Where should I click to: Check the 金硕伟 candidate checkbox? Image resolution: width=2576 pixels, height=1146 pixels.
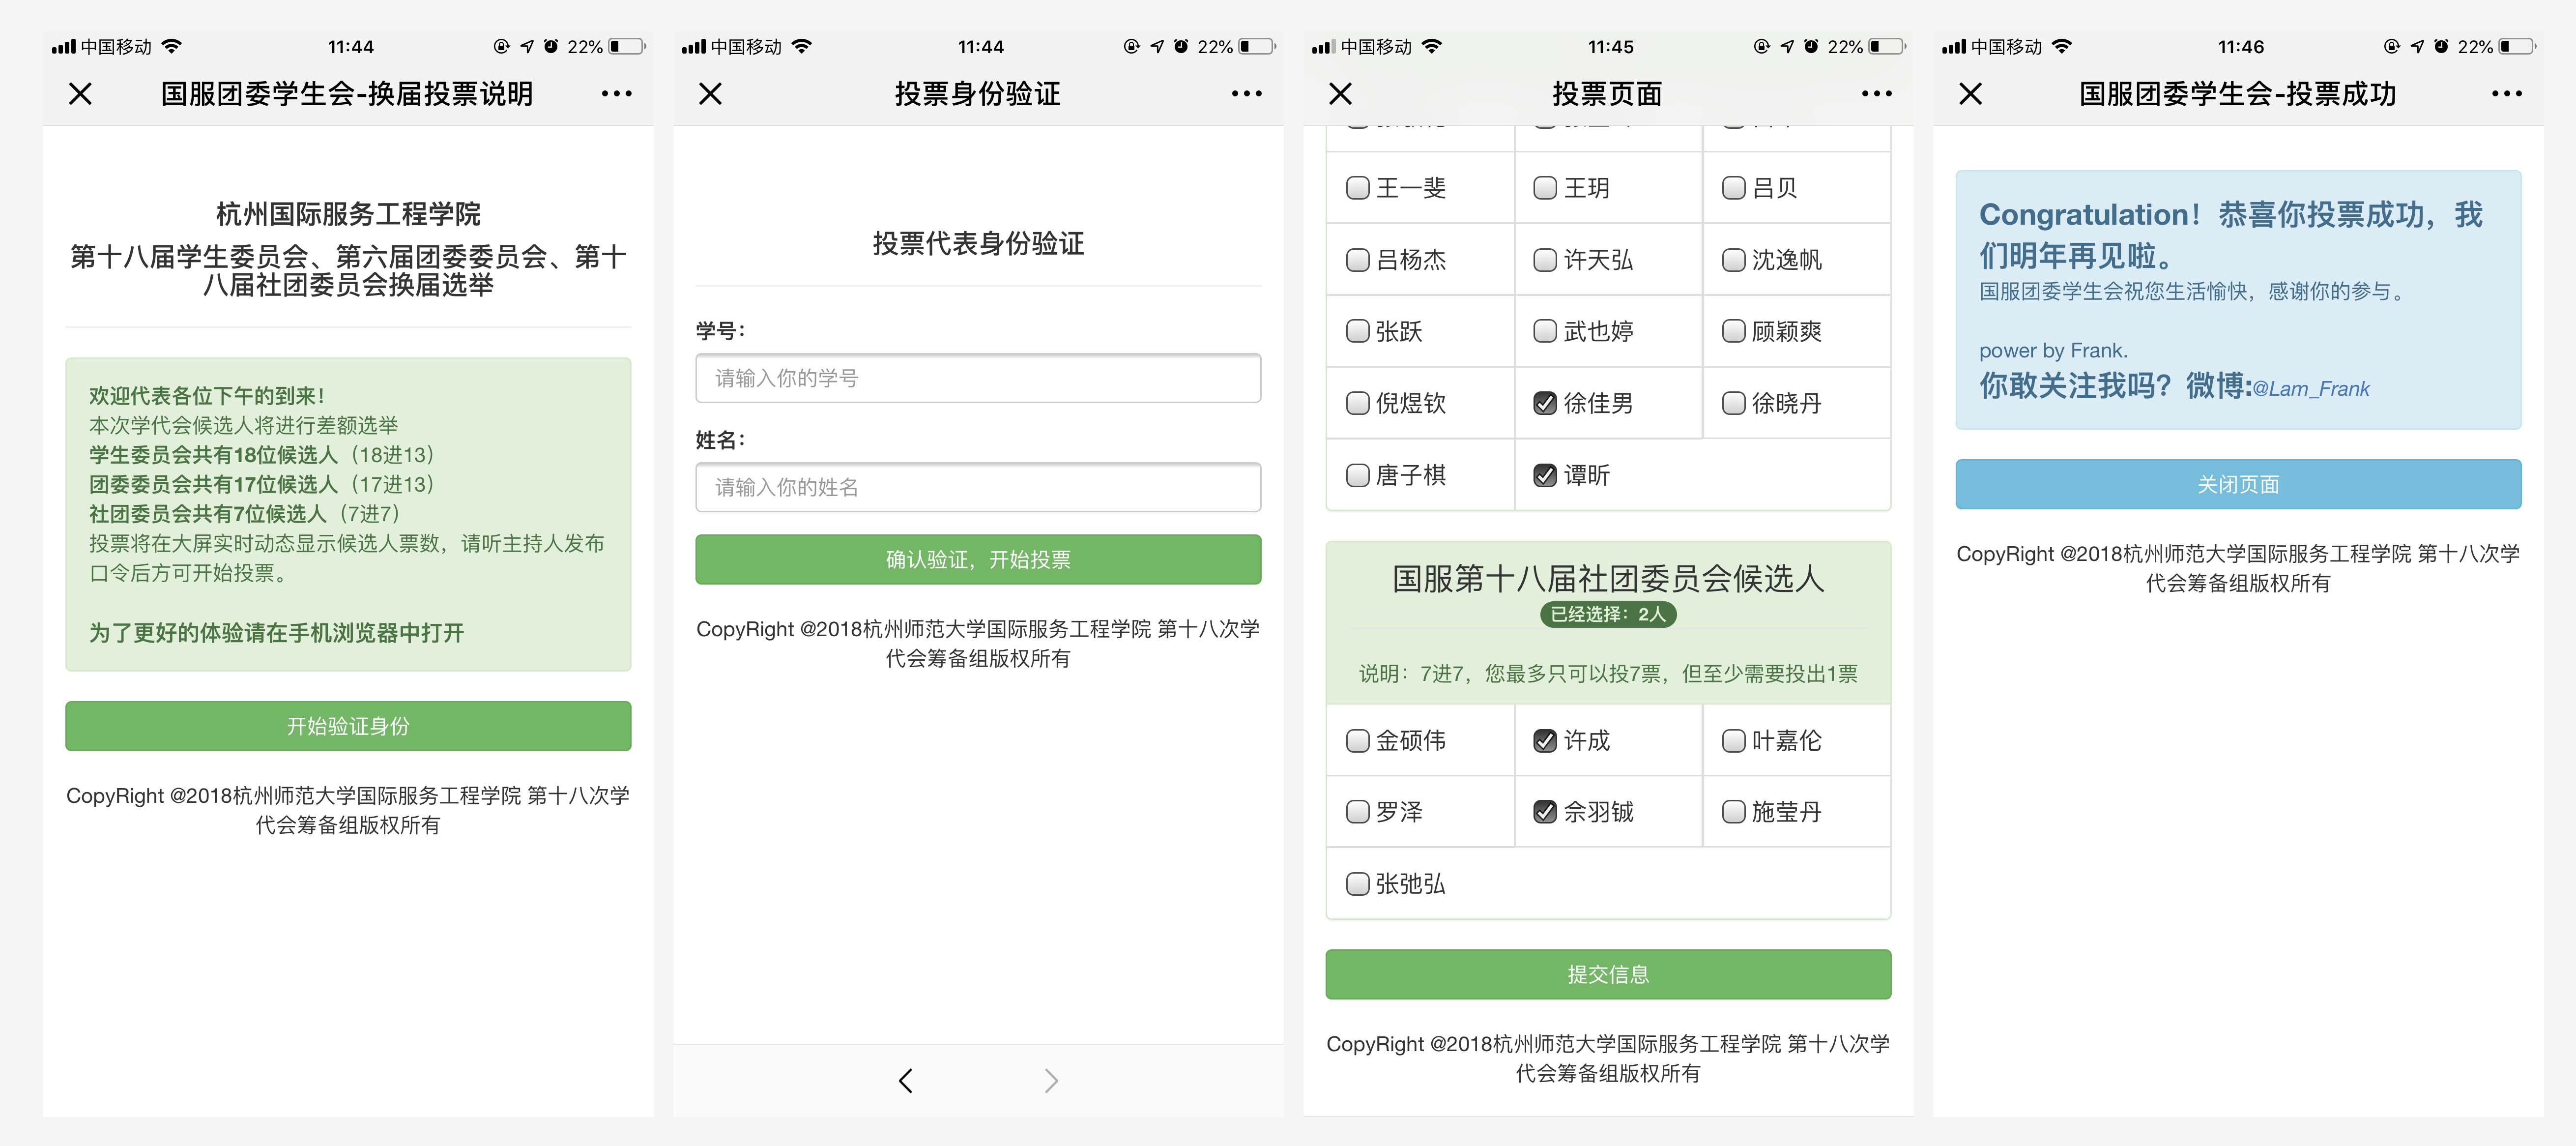click(1357, 741)
